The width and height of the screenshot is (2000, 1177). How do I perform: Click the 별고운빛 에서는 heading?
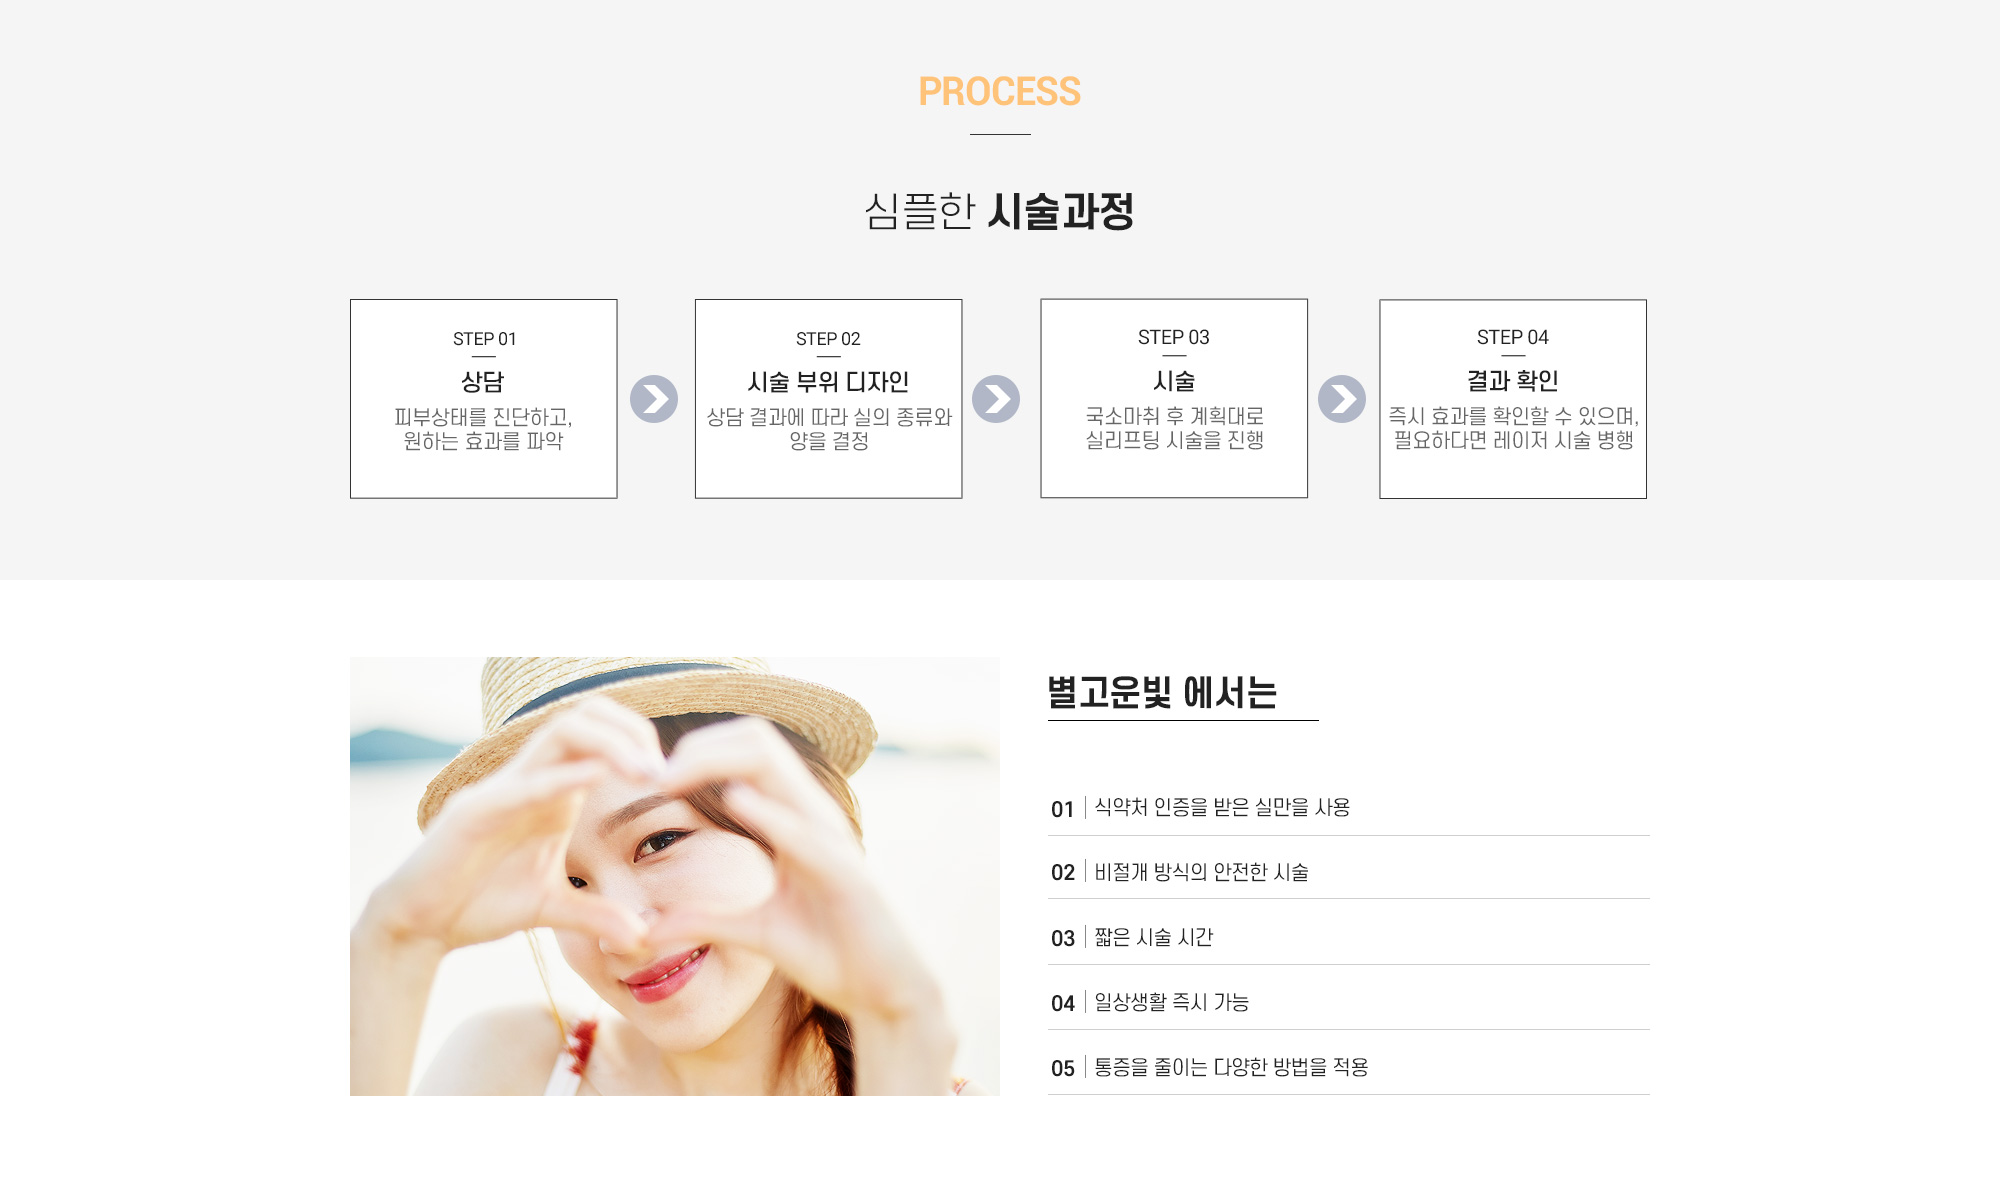(x=1162, y=692)
